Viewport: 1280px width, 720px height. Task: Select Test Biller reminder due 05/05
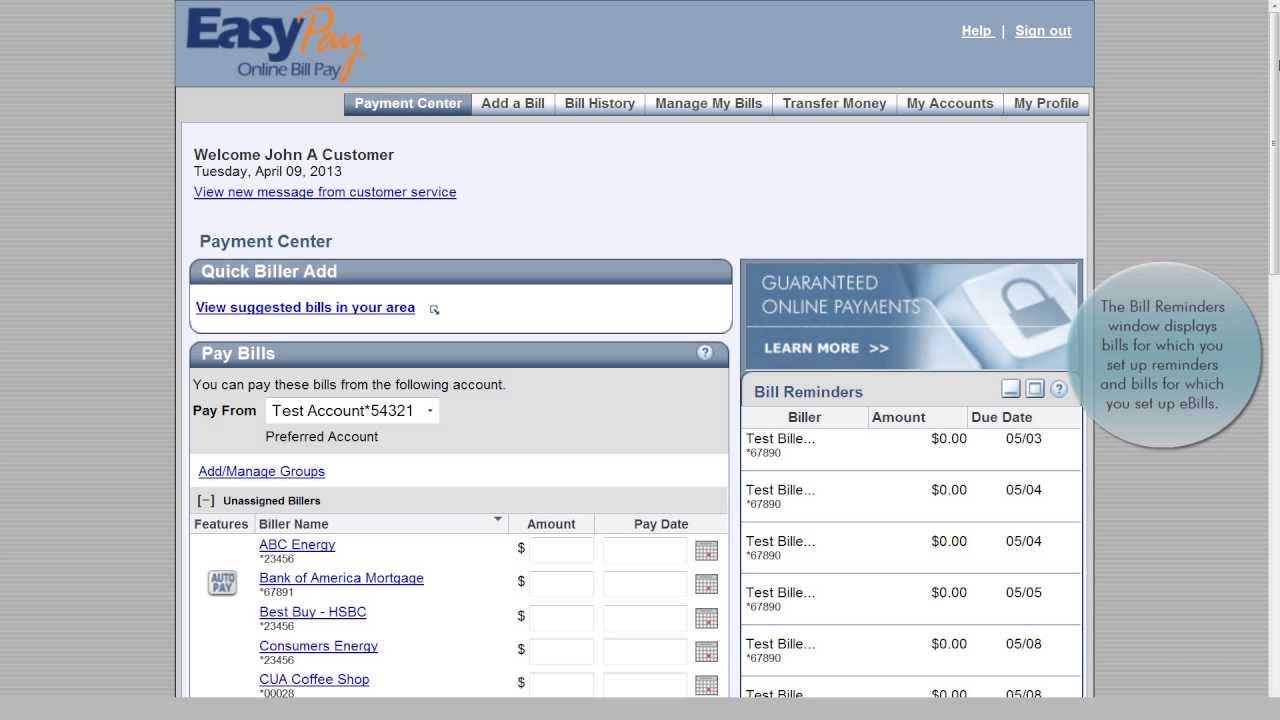(911, 598)
